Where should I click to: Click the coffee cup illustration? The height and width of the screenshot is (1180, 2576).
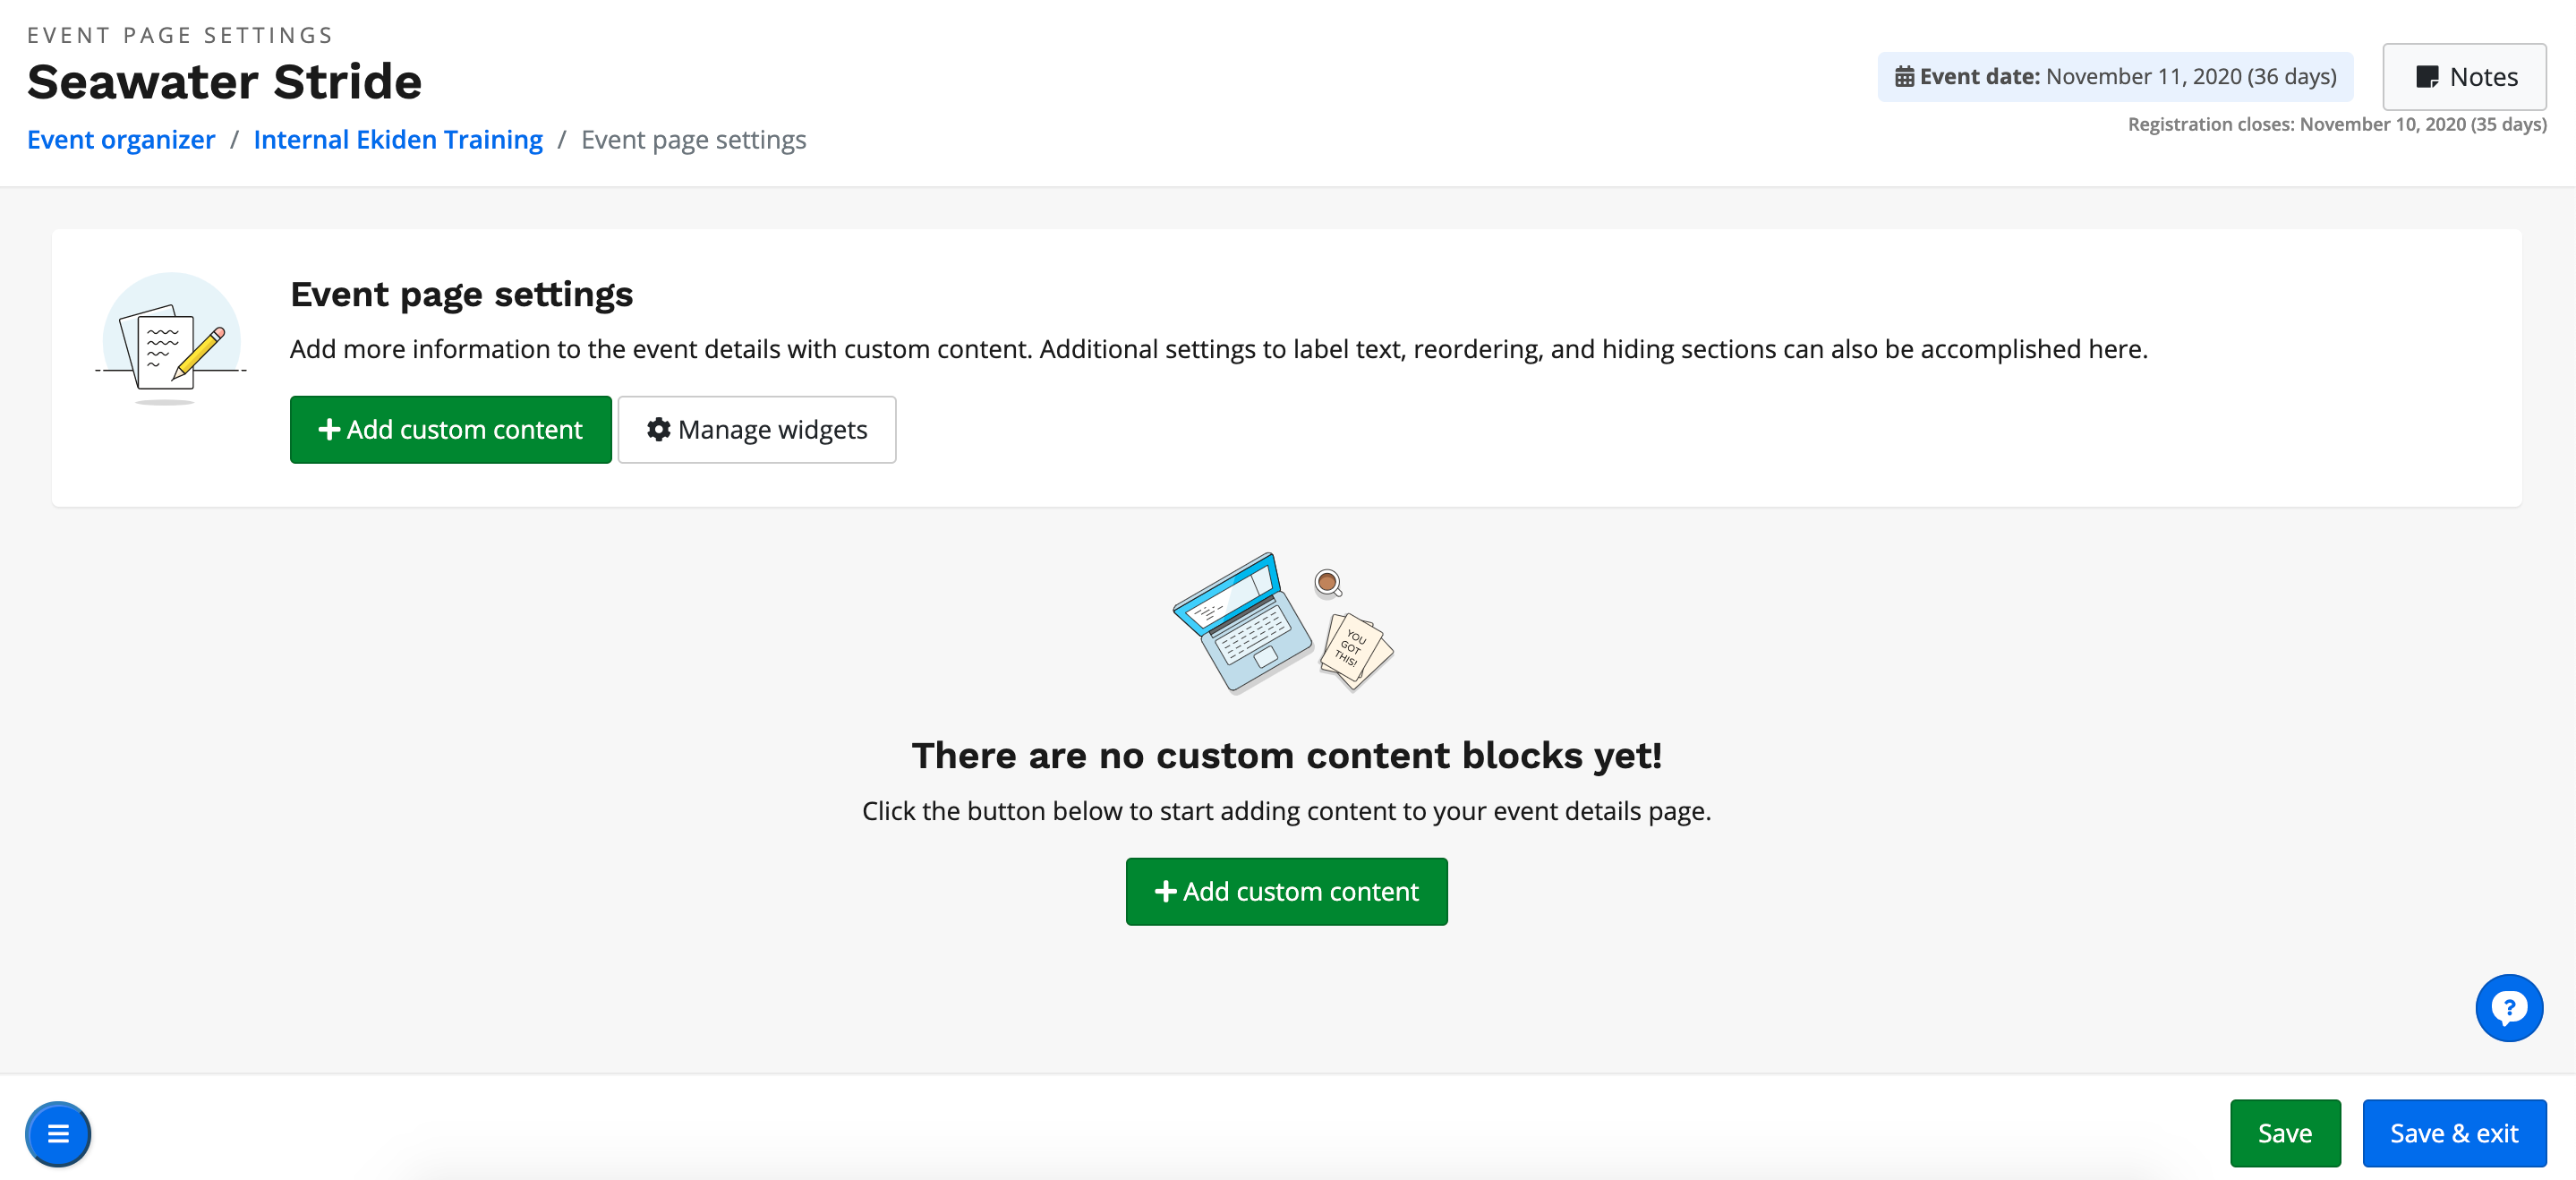pyautogui.click(x=1327, y=582)
